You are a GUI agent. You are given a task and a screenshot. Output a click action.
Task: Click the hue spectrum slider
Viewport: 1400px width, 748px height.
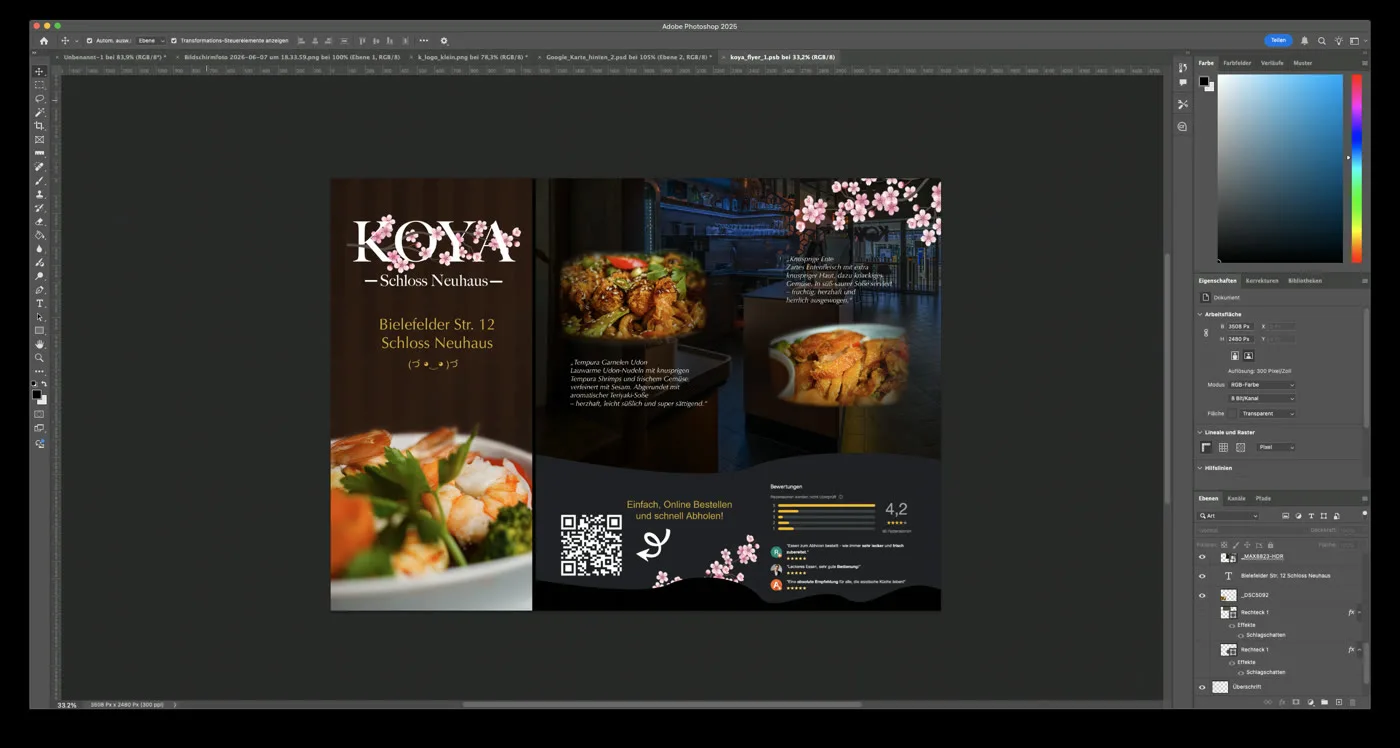tap(1357, 168)
